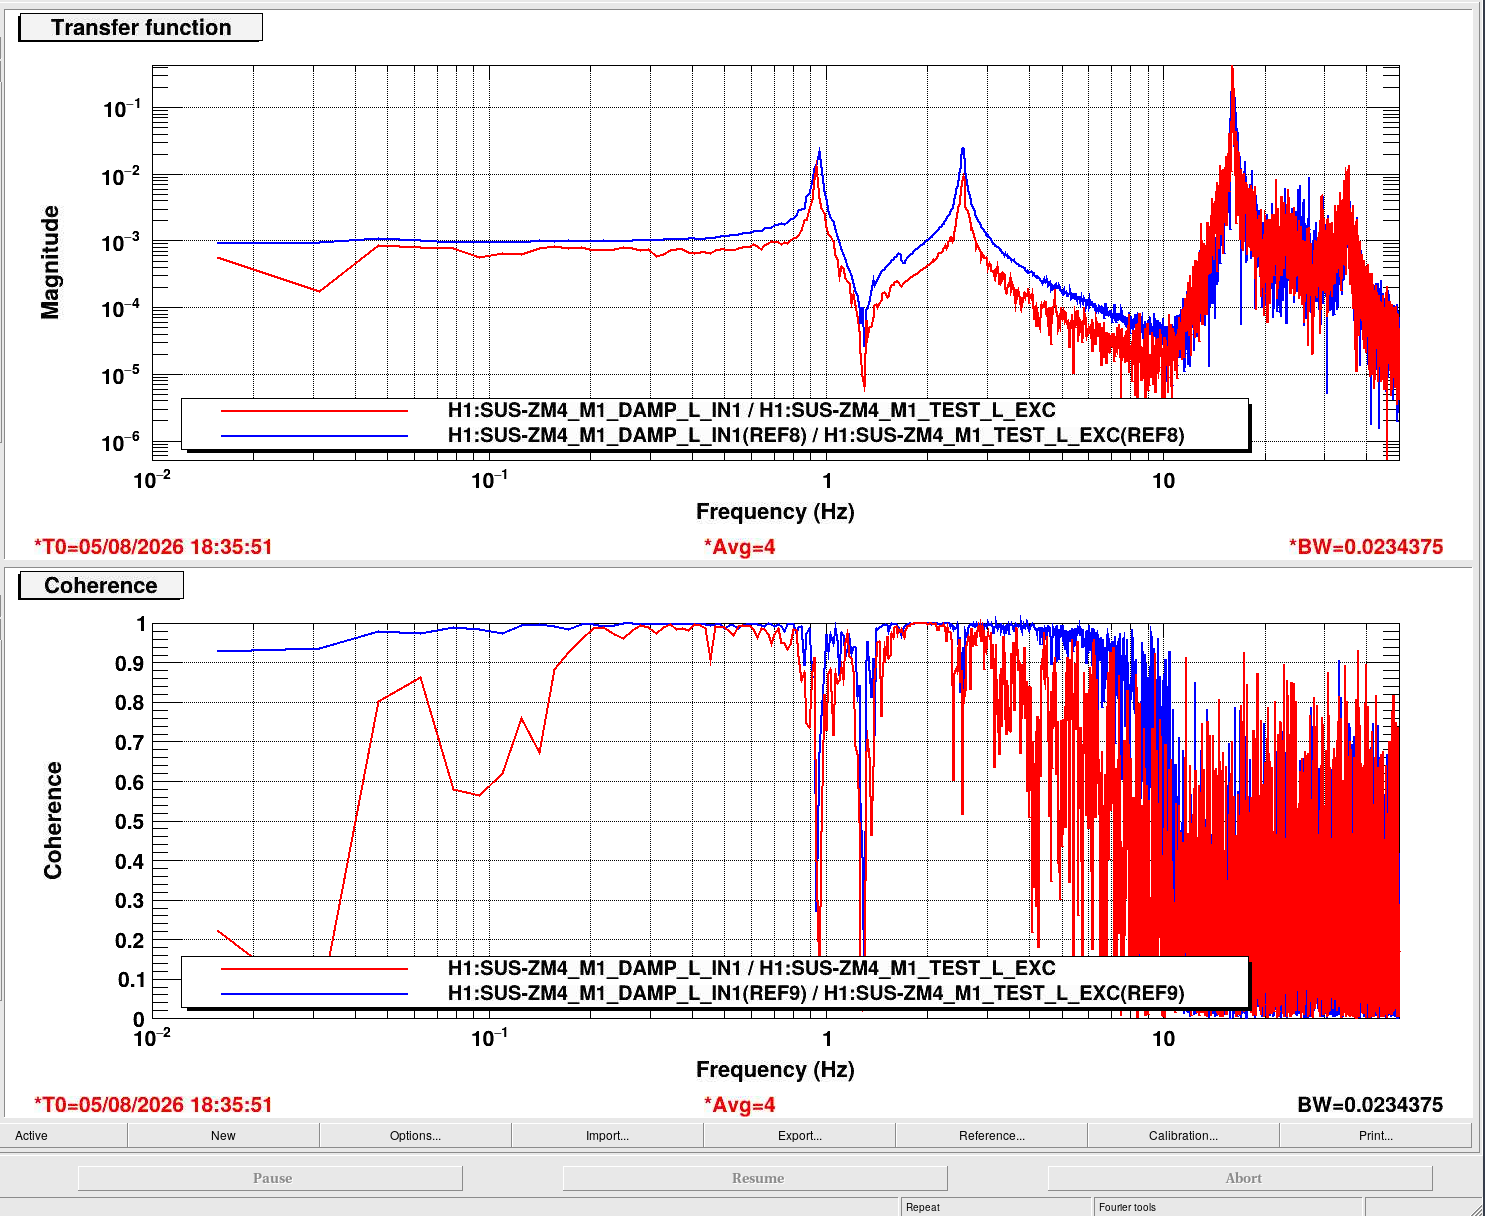
Task: Click the Active button
Action: 63,1135
